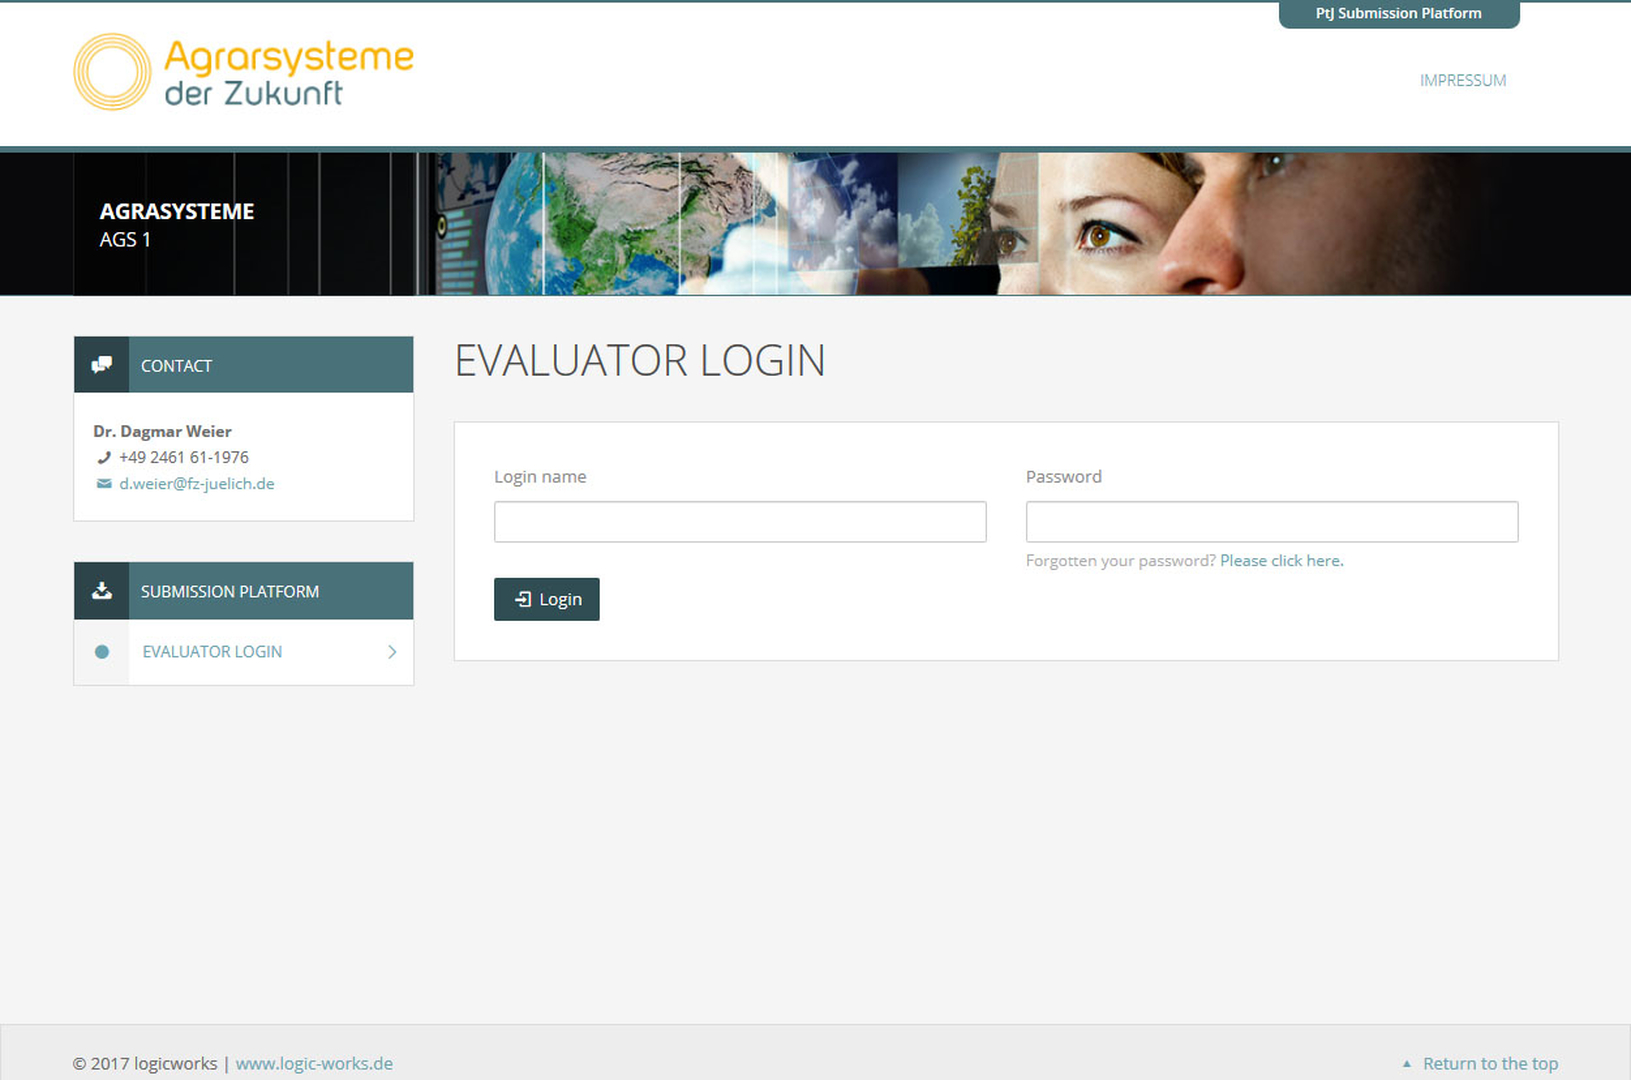Focus the Login name input field
The height and width of the screenshot is (1080, 1631).
point(740,522)
